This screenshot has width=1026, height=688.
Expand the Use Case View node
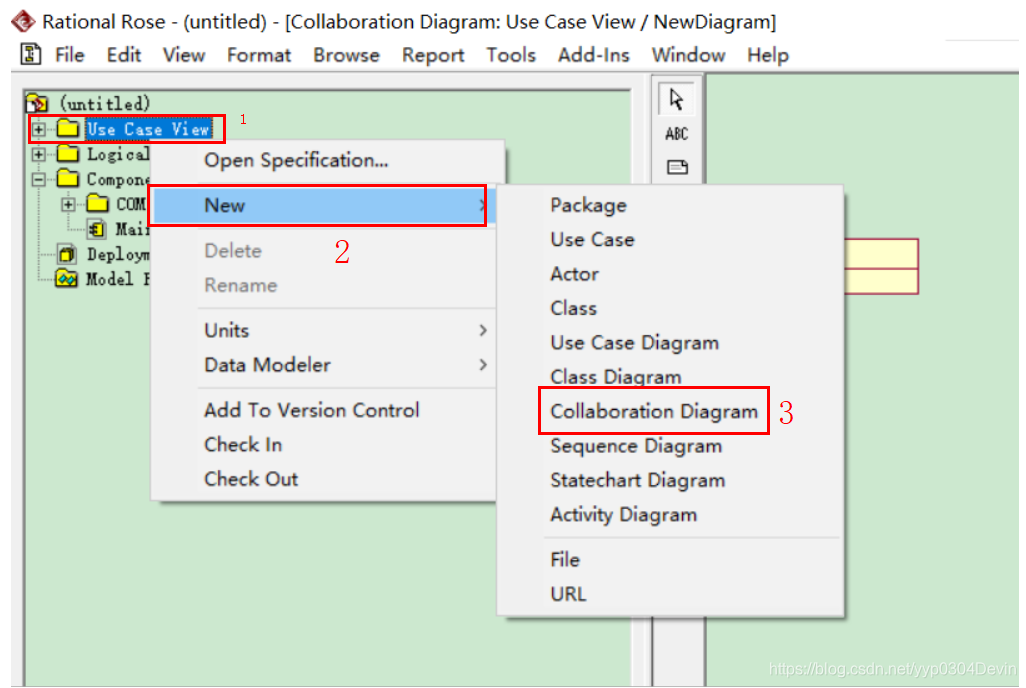coord(39,129)
